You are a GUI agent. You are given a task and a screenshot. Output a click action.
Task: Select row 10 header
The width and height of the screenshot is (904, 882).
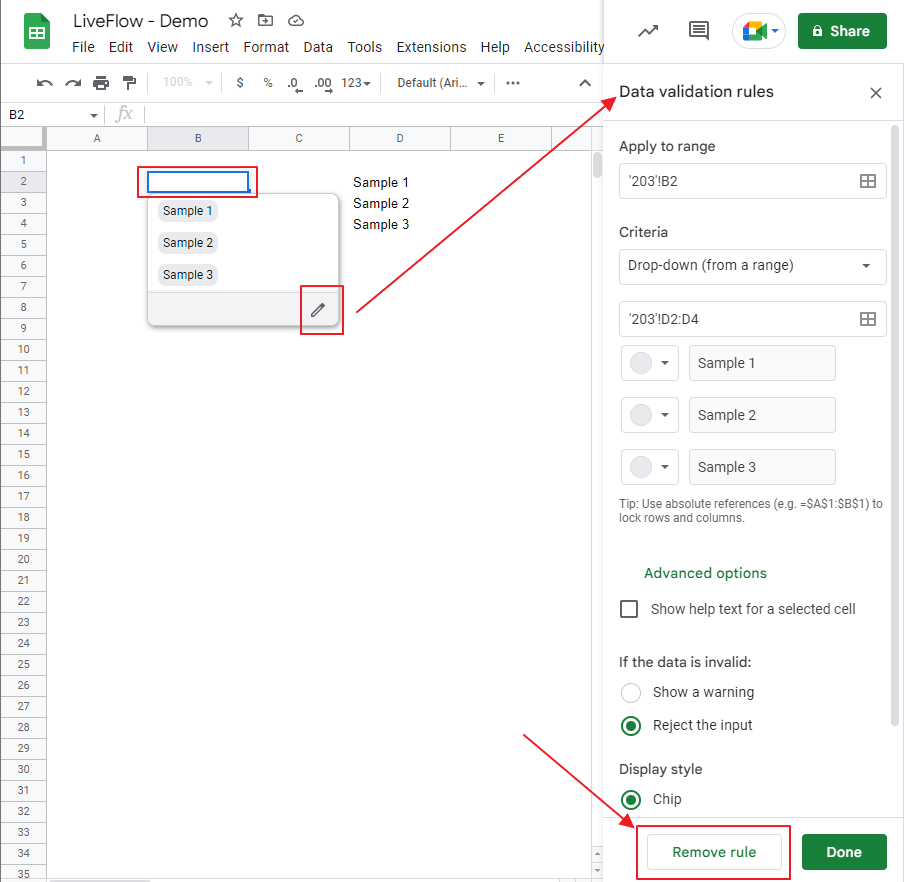23,349
